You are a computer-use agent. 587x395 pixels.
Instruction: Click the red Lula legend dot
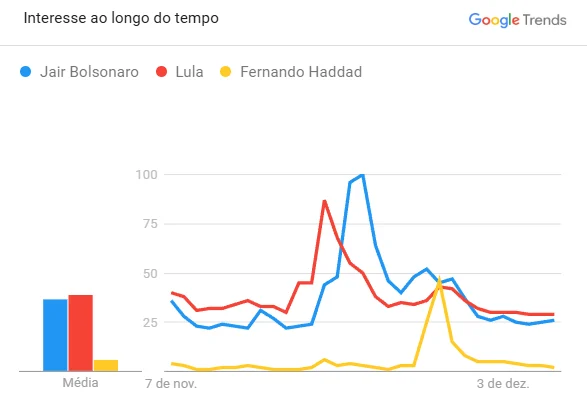coord(161,72)
